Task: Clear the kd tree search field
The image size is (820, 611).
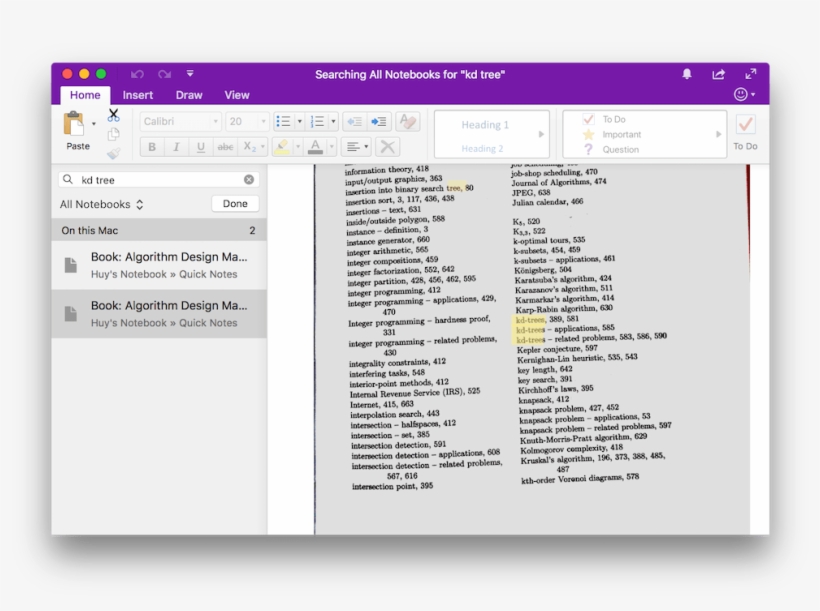Action: coord(250,179)
